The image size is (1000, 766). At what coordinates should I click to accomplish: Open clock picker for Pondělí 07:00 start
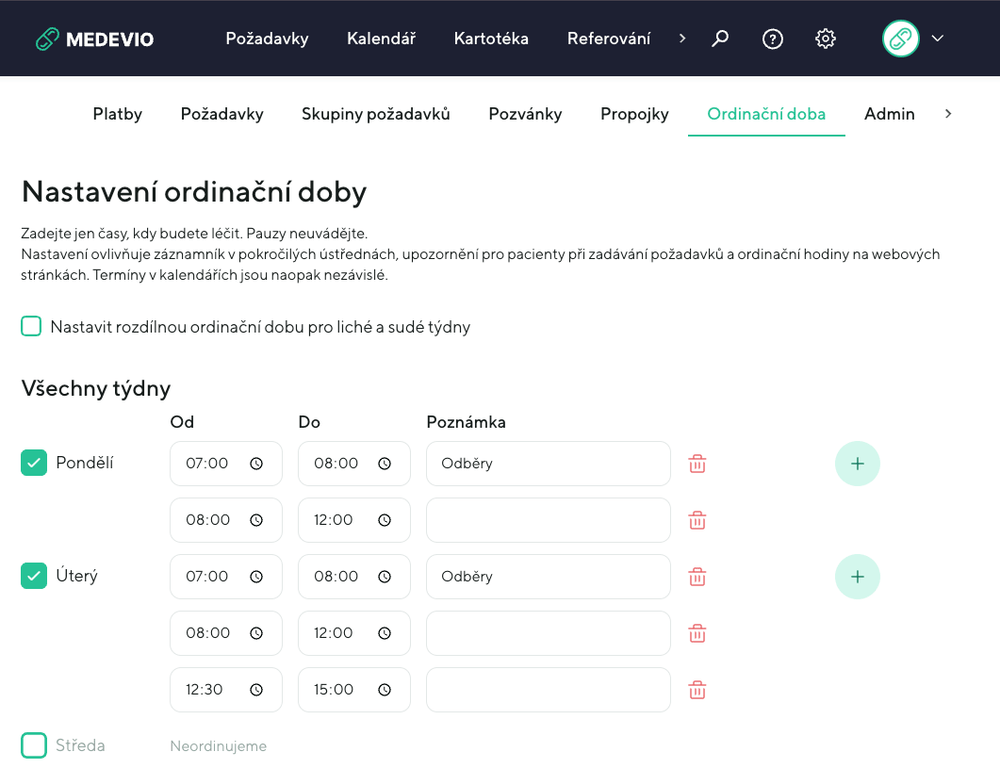click(256, 464)
